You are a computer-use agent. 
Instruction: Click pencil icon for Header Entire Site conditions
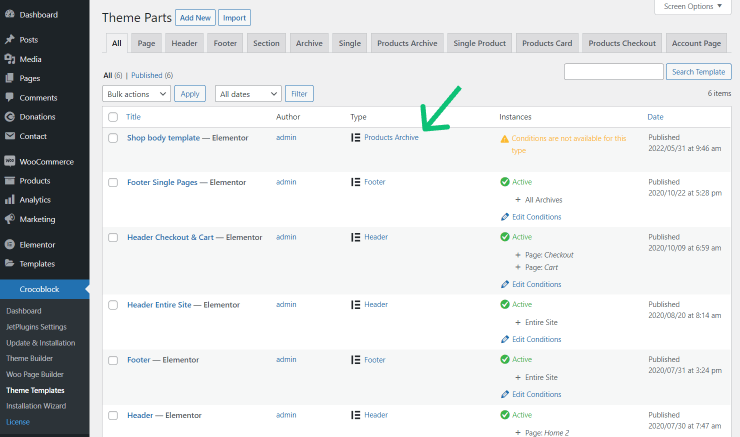[505, 339]
